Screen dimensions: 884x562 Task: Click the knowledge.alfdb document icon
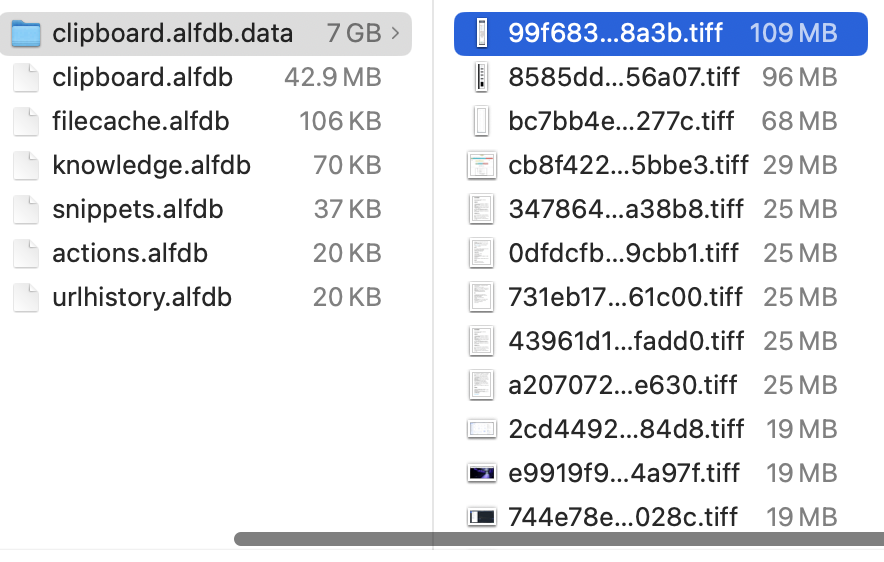pos(26,166)
